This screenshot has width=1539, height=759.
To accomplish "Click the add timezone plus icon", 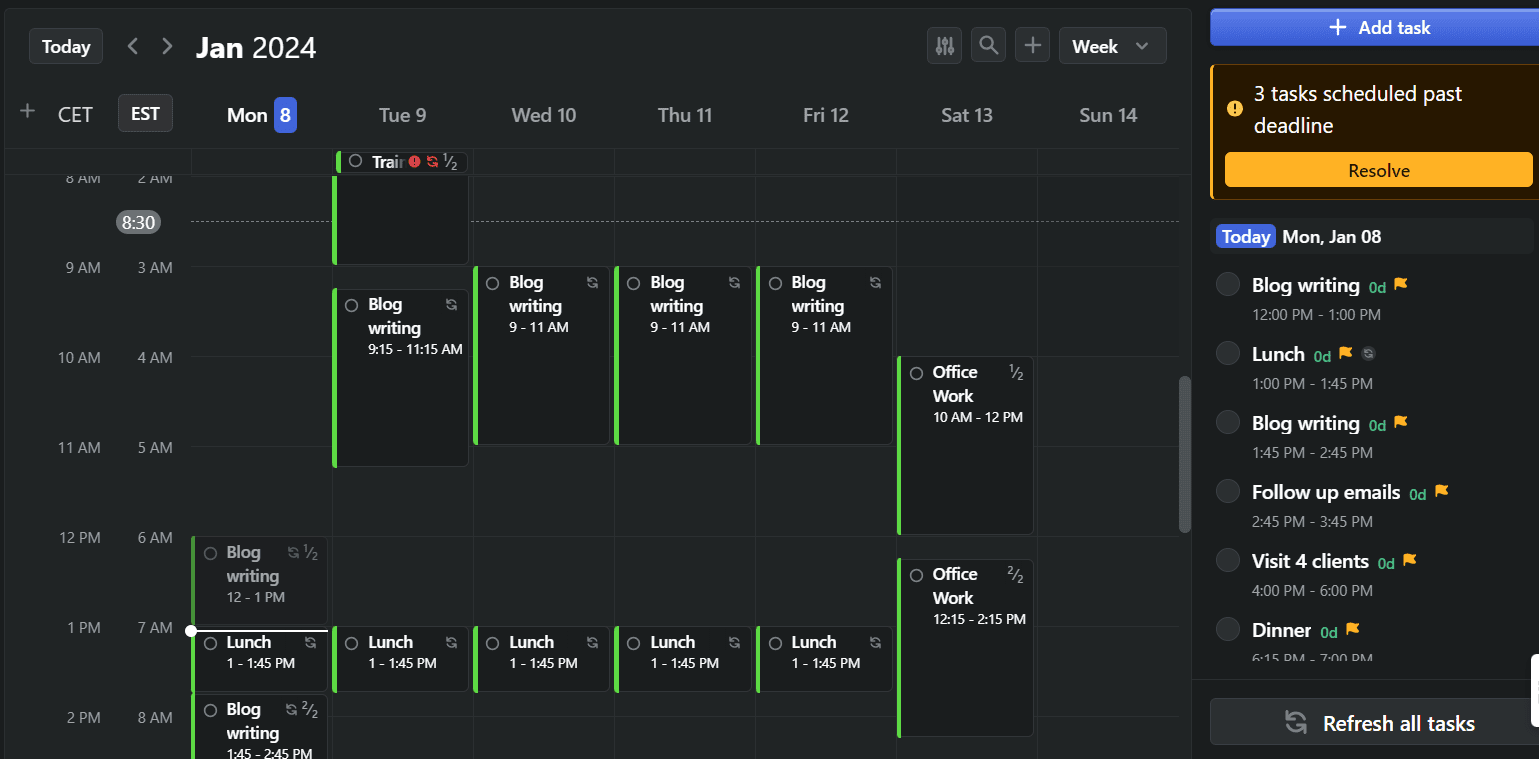I will (28, 112).
